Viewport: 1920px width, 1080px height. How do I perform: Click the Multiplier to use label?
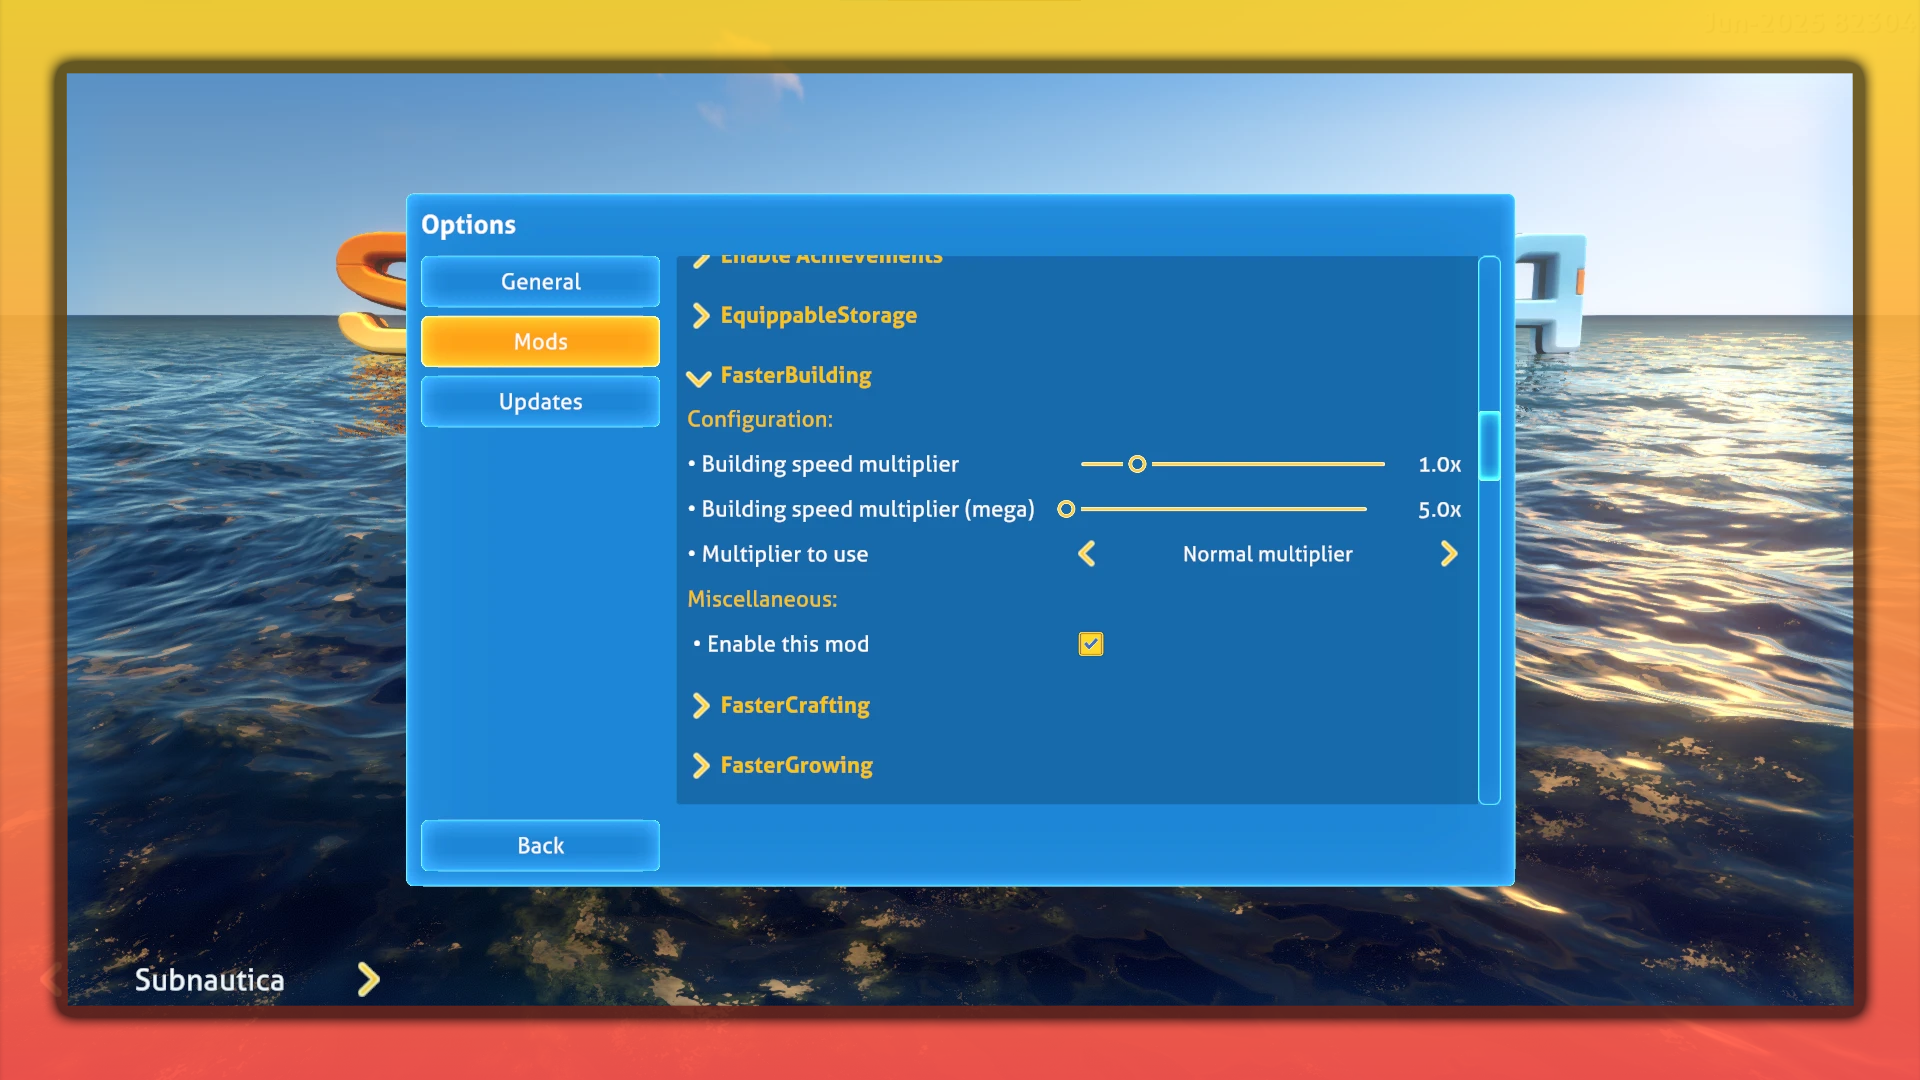pyautogui.click(x=785, y=554)
